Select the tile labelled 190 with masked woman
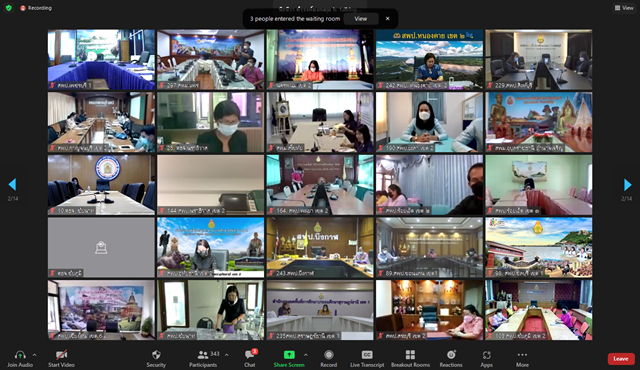 click(429, 122)
